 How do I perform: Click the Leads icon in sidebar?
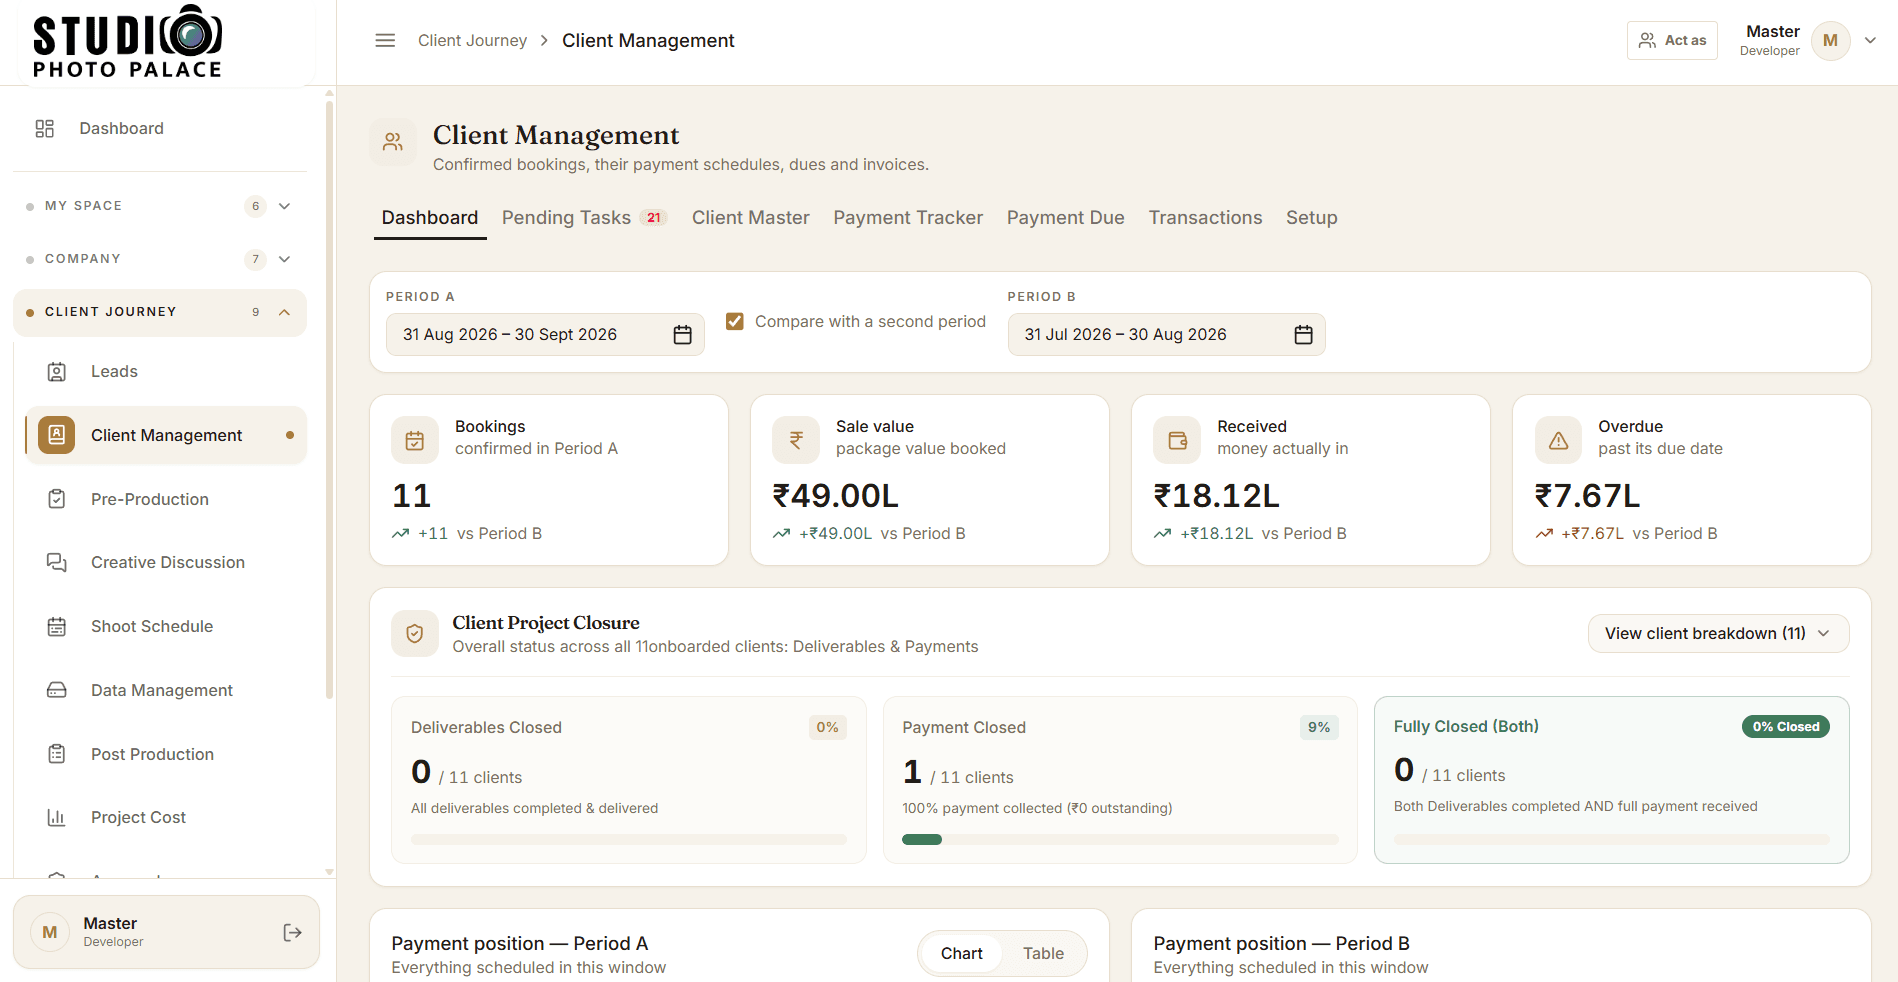pos(57,372)
